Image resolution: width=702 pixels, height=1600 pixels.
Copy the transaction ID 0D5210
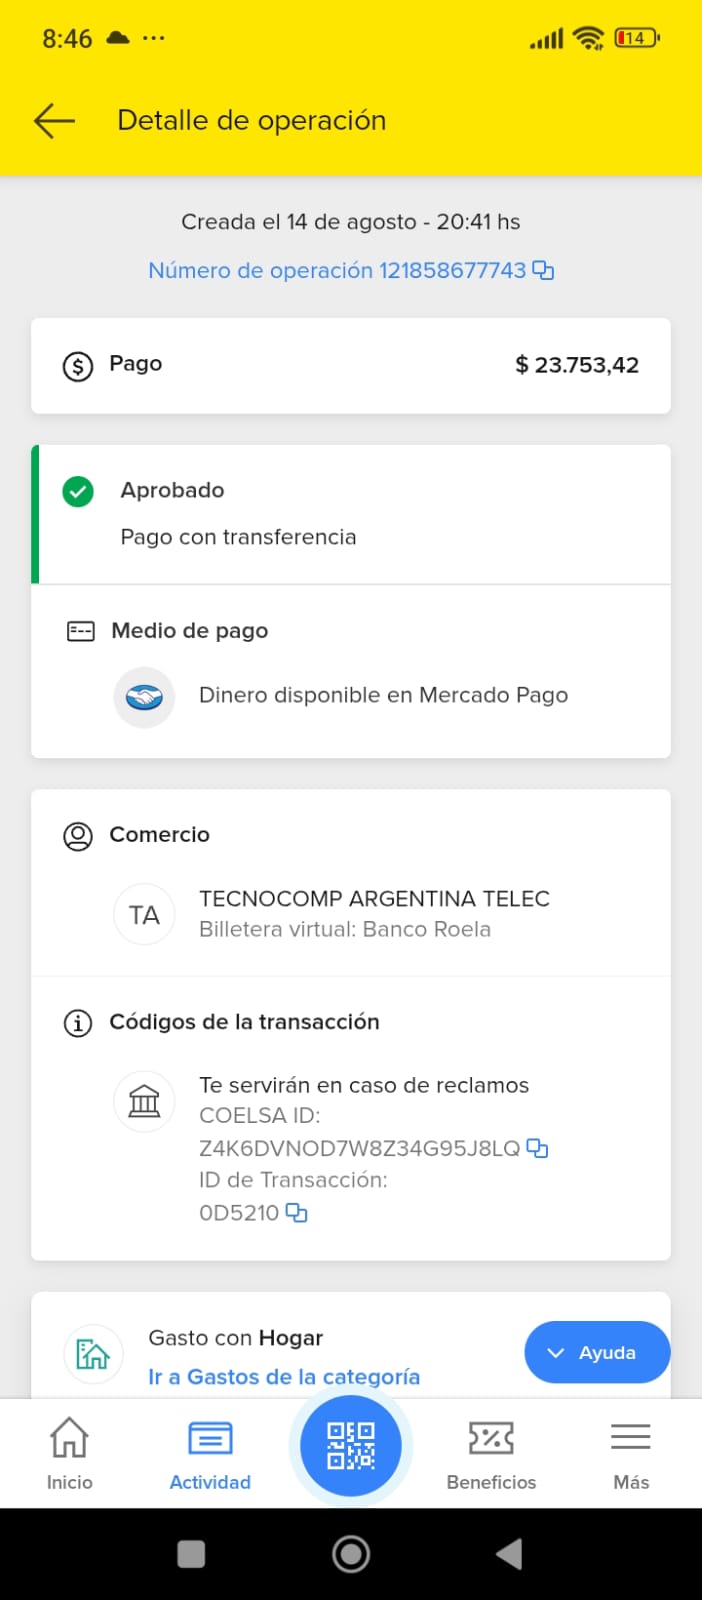click(x=297, y=1213)
